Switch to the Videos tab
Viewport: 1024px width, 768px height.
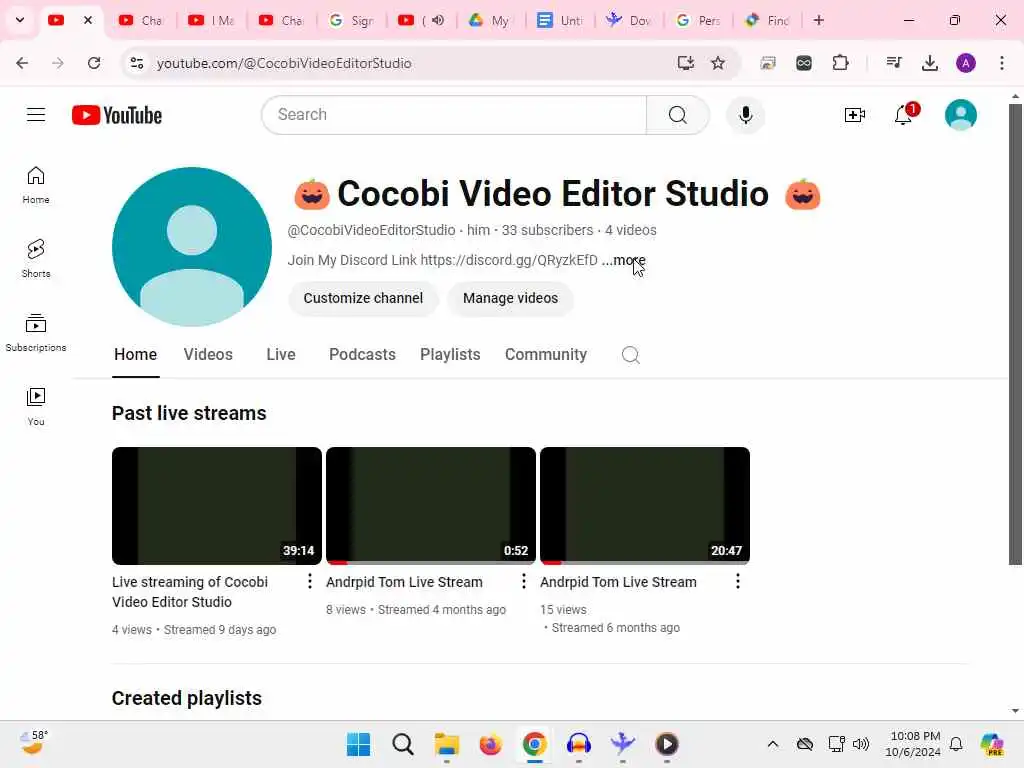coord(208,355)
